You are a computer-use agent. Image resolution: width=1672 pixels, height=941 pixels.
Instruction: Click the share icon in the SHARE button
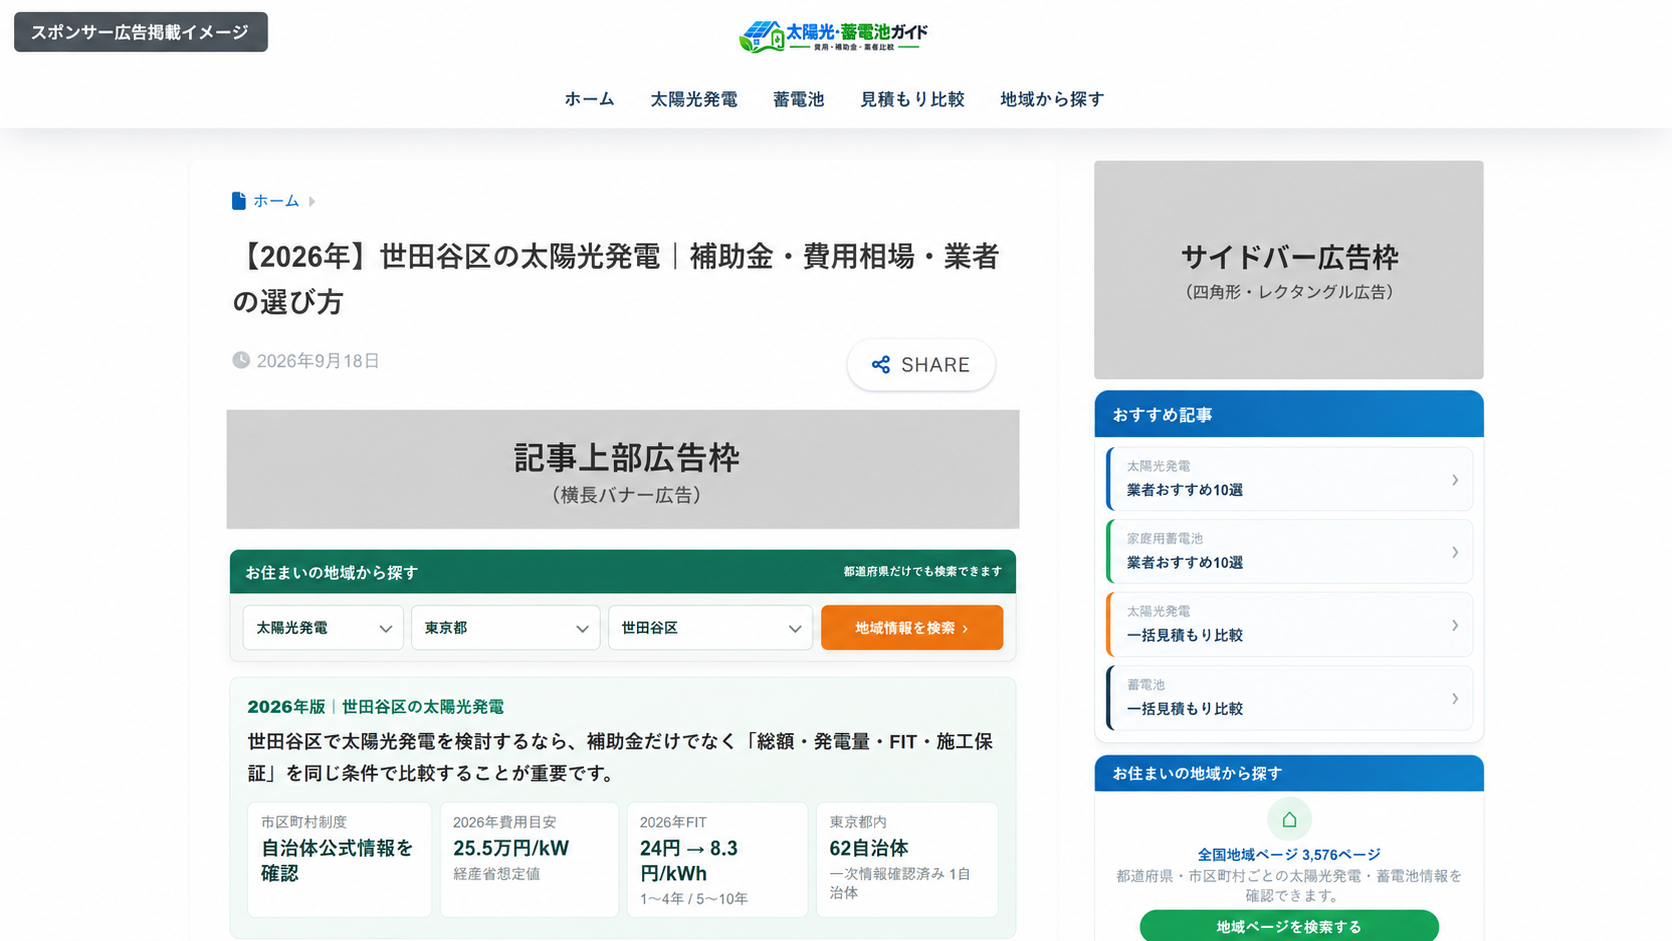coord(880,365)
